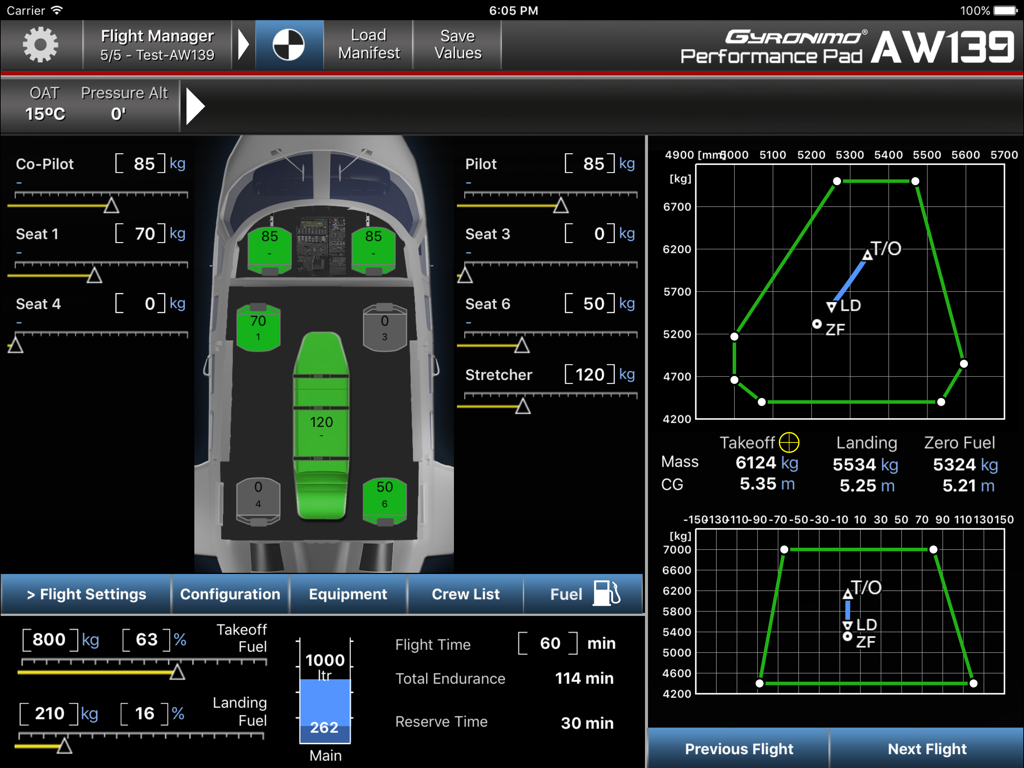Screen dimensions: 1024x768
Task: Open Flight Settings options
Action: point(85,593)
